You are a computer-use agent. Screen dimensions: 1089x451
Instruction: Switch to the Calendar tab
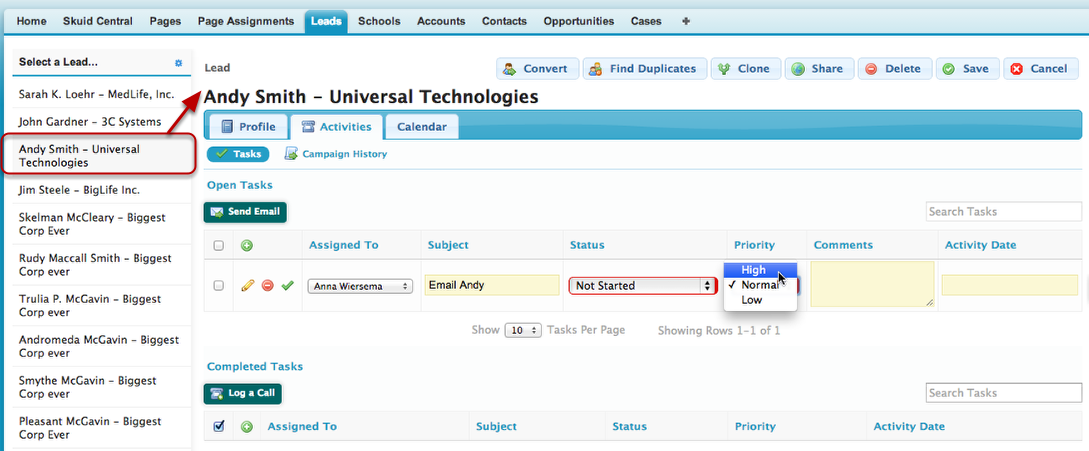(422, 127)
